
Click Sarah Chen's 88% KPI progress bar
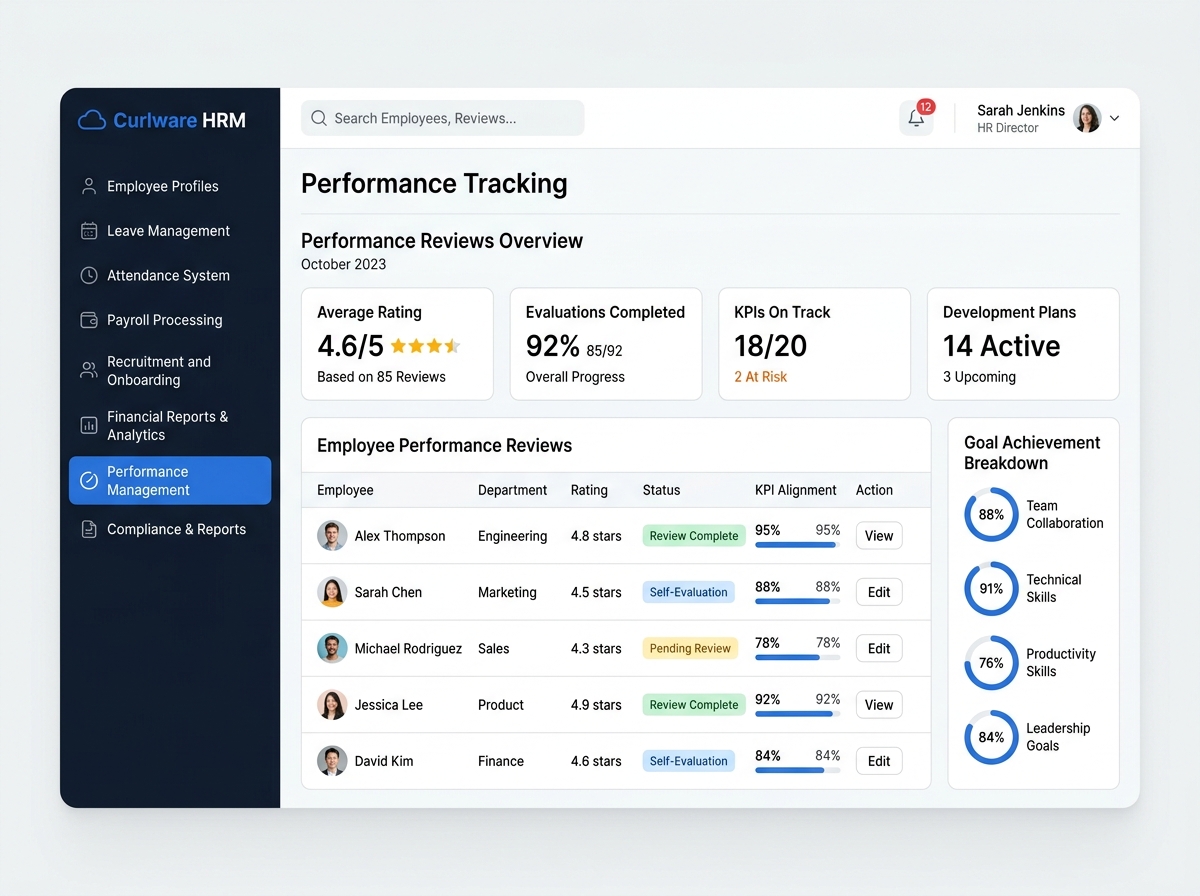point(798,601)
